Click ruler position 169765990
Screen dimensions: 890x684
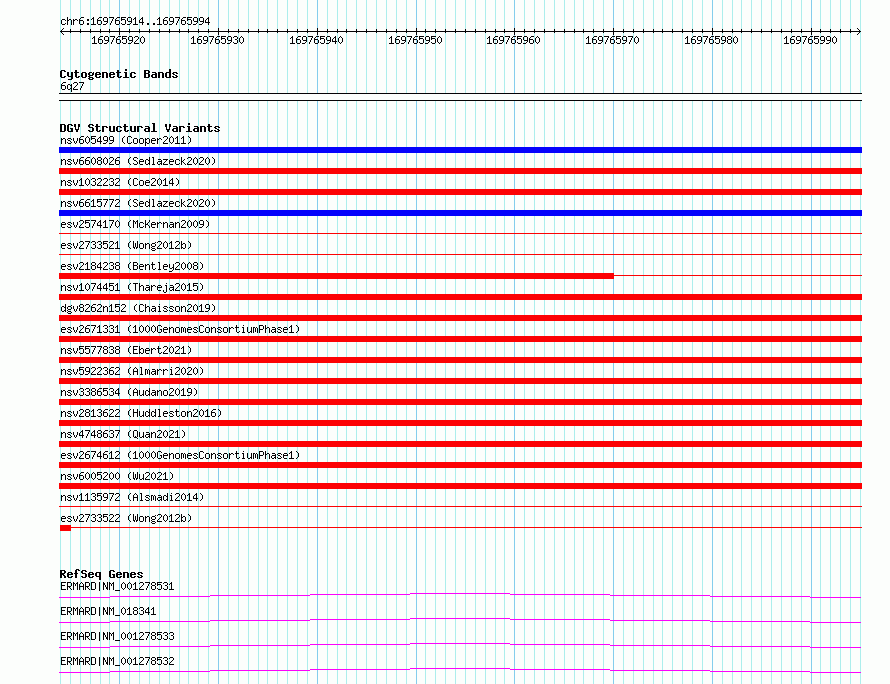810,40
